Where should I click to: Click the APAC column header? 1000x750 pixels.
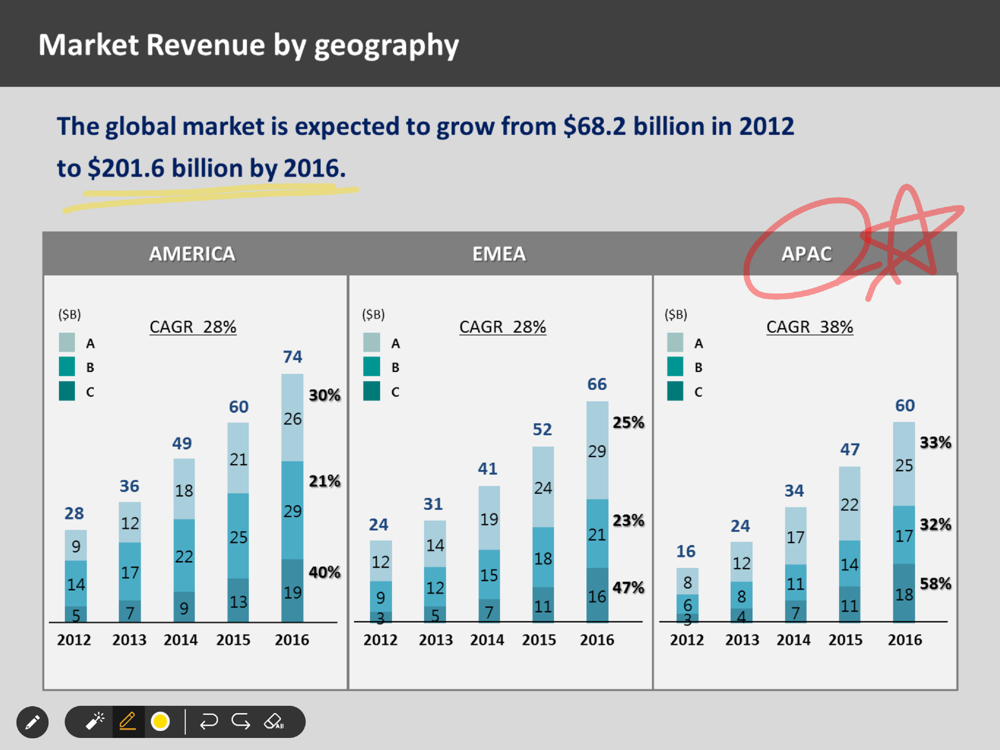click(806, 254)
